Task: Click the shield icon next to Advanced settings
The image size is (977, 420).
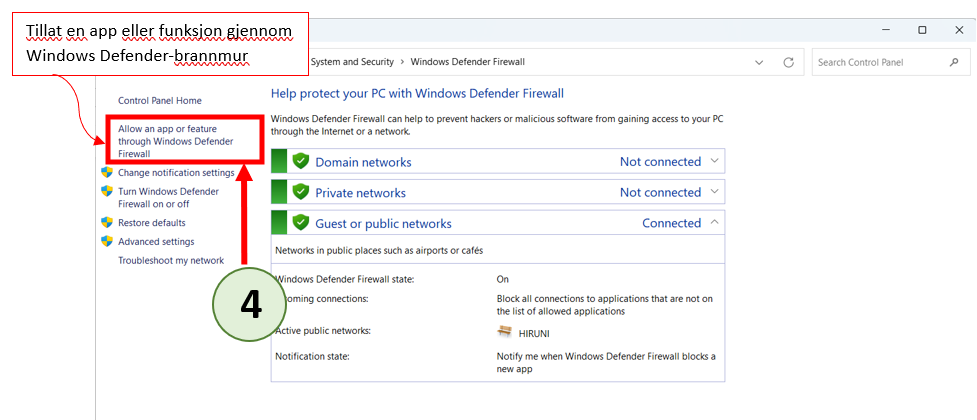Action: click(x=107, y=241)
